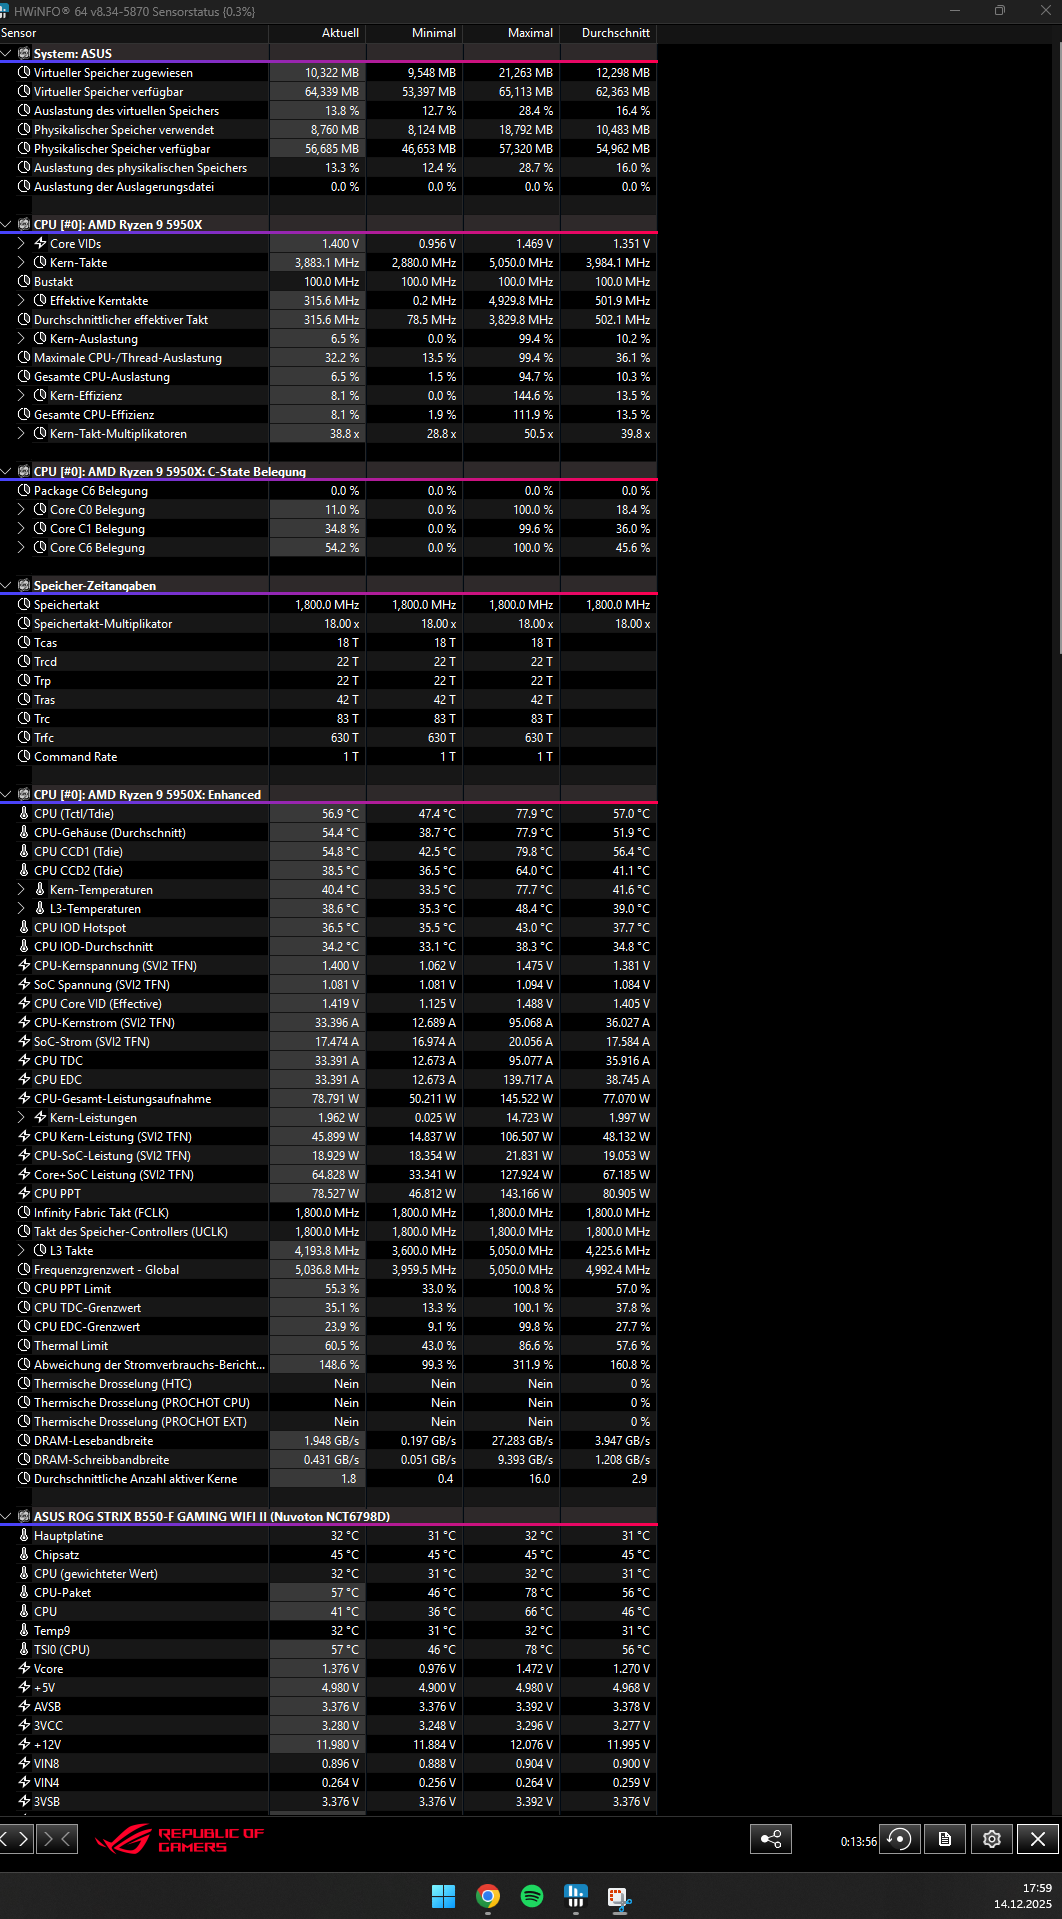Click the Sensor column header

(x=134, y=33)
